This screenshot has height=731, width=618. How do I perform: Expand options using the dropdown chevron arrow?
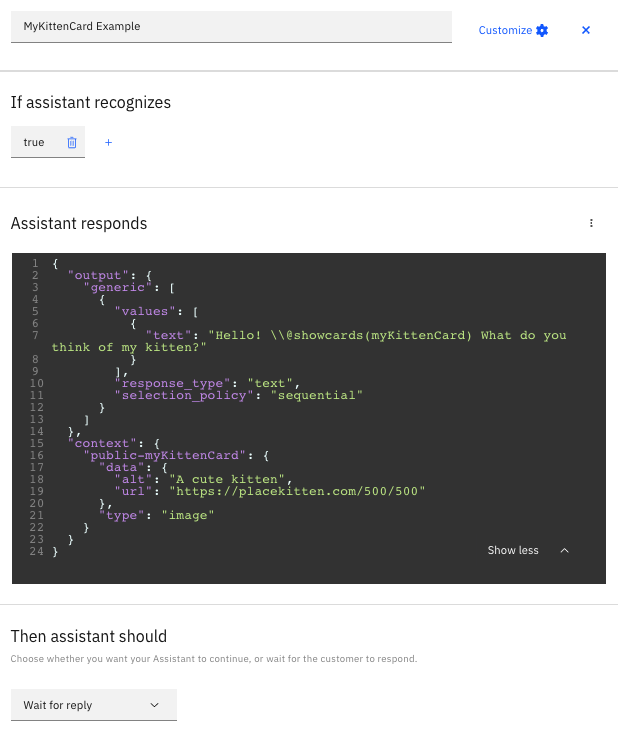click(x=154, y=705)
